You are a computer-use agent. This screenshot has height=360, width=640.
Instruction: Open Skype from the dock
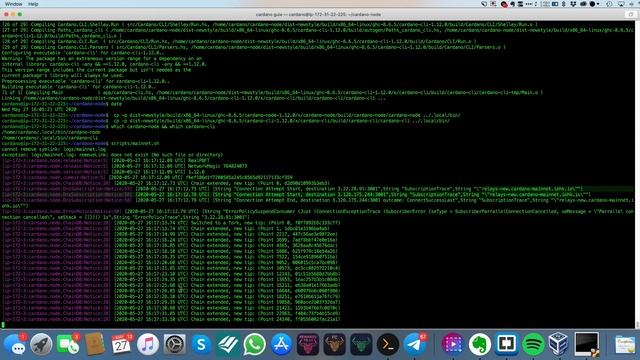(201, 344)
